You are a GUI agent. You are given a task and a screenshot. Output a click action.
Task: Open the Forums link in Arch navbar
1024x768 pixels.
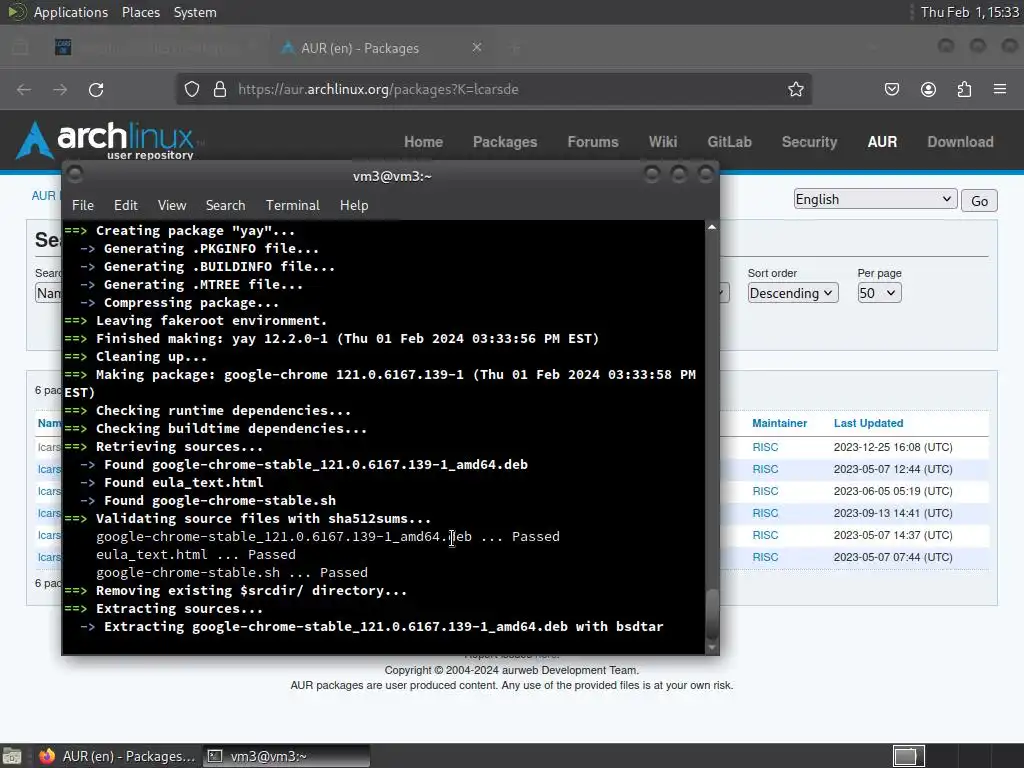(592, 142)
